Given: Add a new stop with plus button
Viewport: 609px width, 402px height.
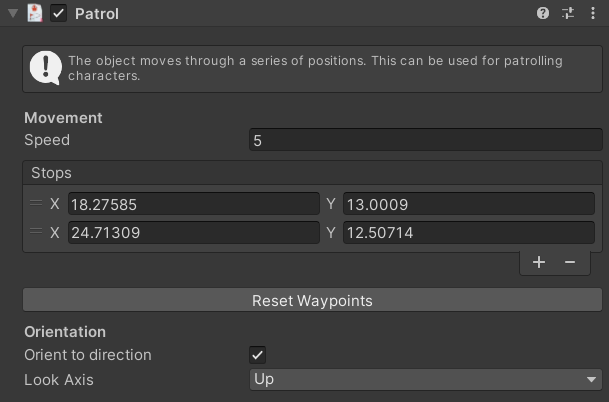Looking at the screenshot, I should 539,262.
